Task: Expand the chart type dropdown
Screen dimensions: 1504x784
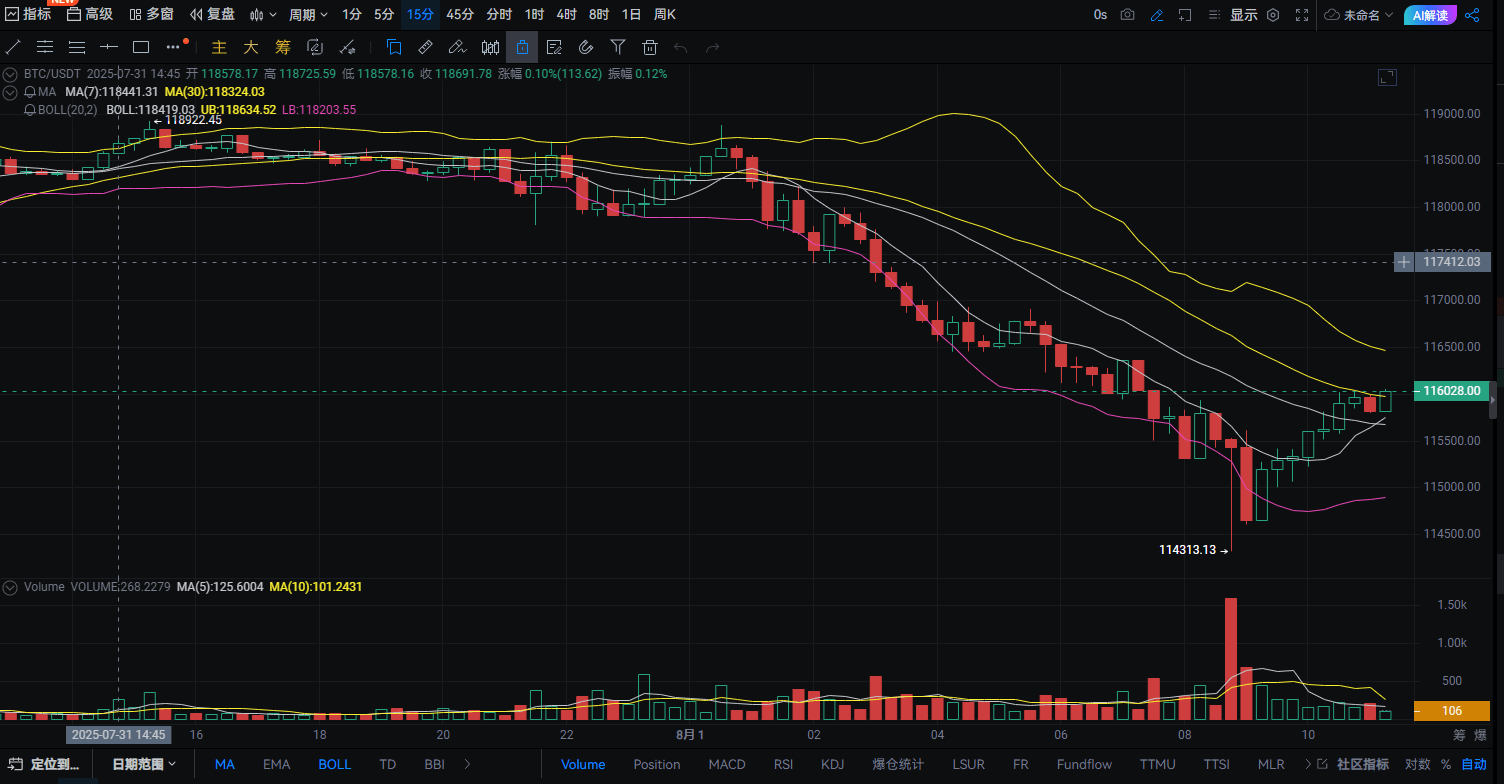Action: (x=264, y=15)
